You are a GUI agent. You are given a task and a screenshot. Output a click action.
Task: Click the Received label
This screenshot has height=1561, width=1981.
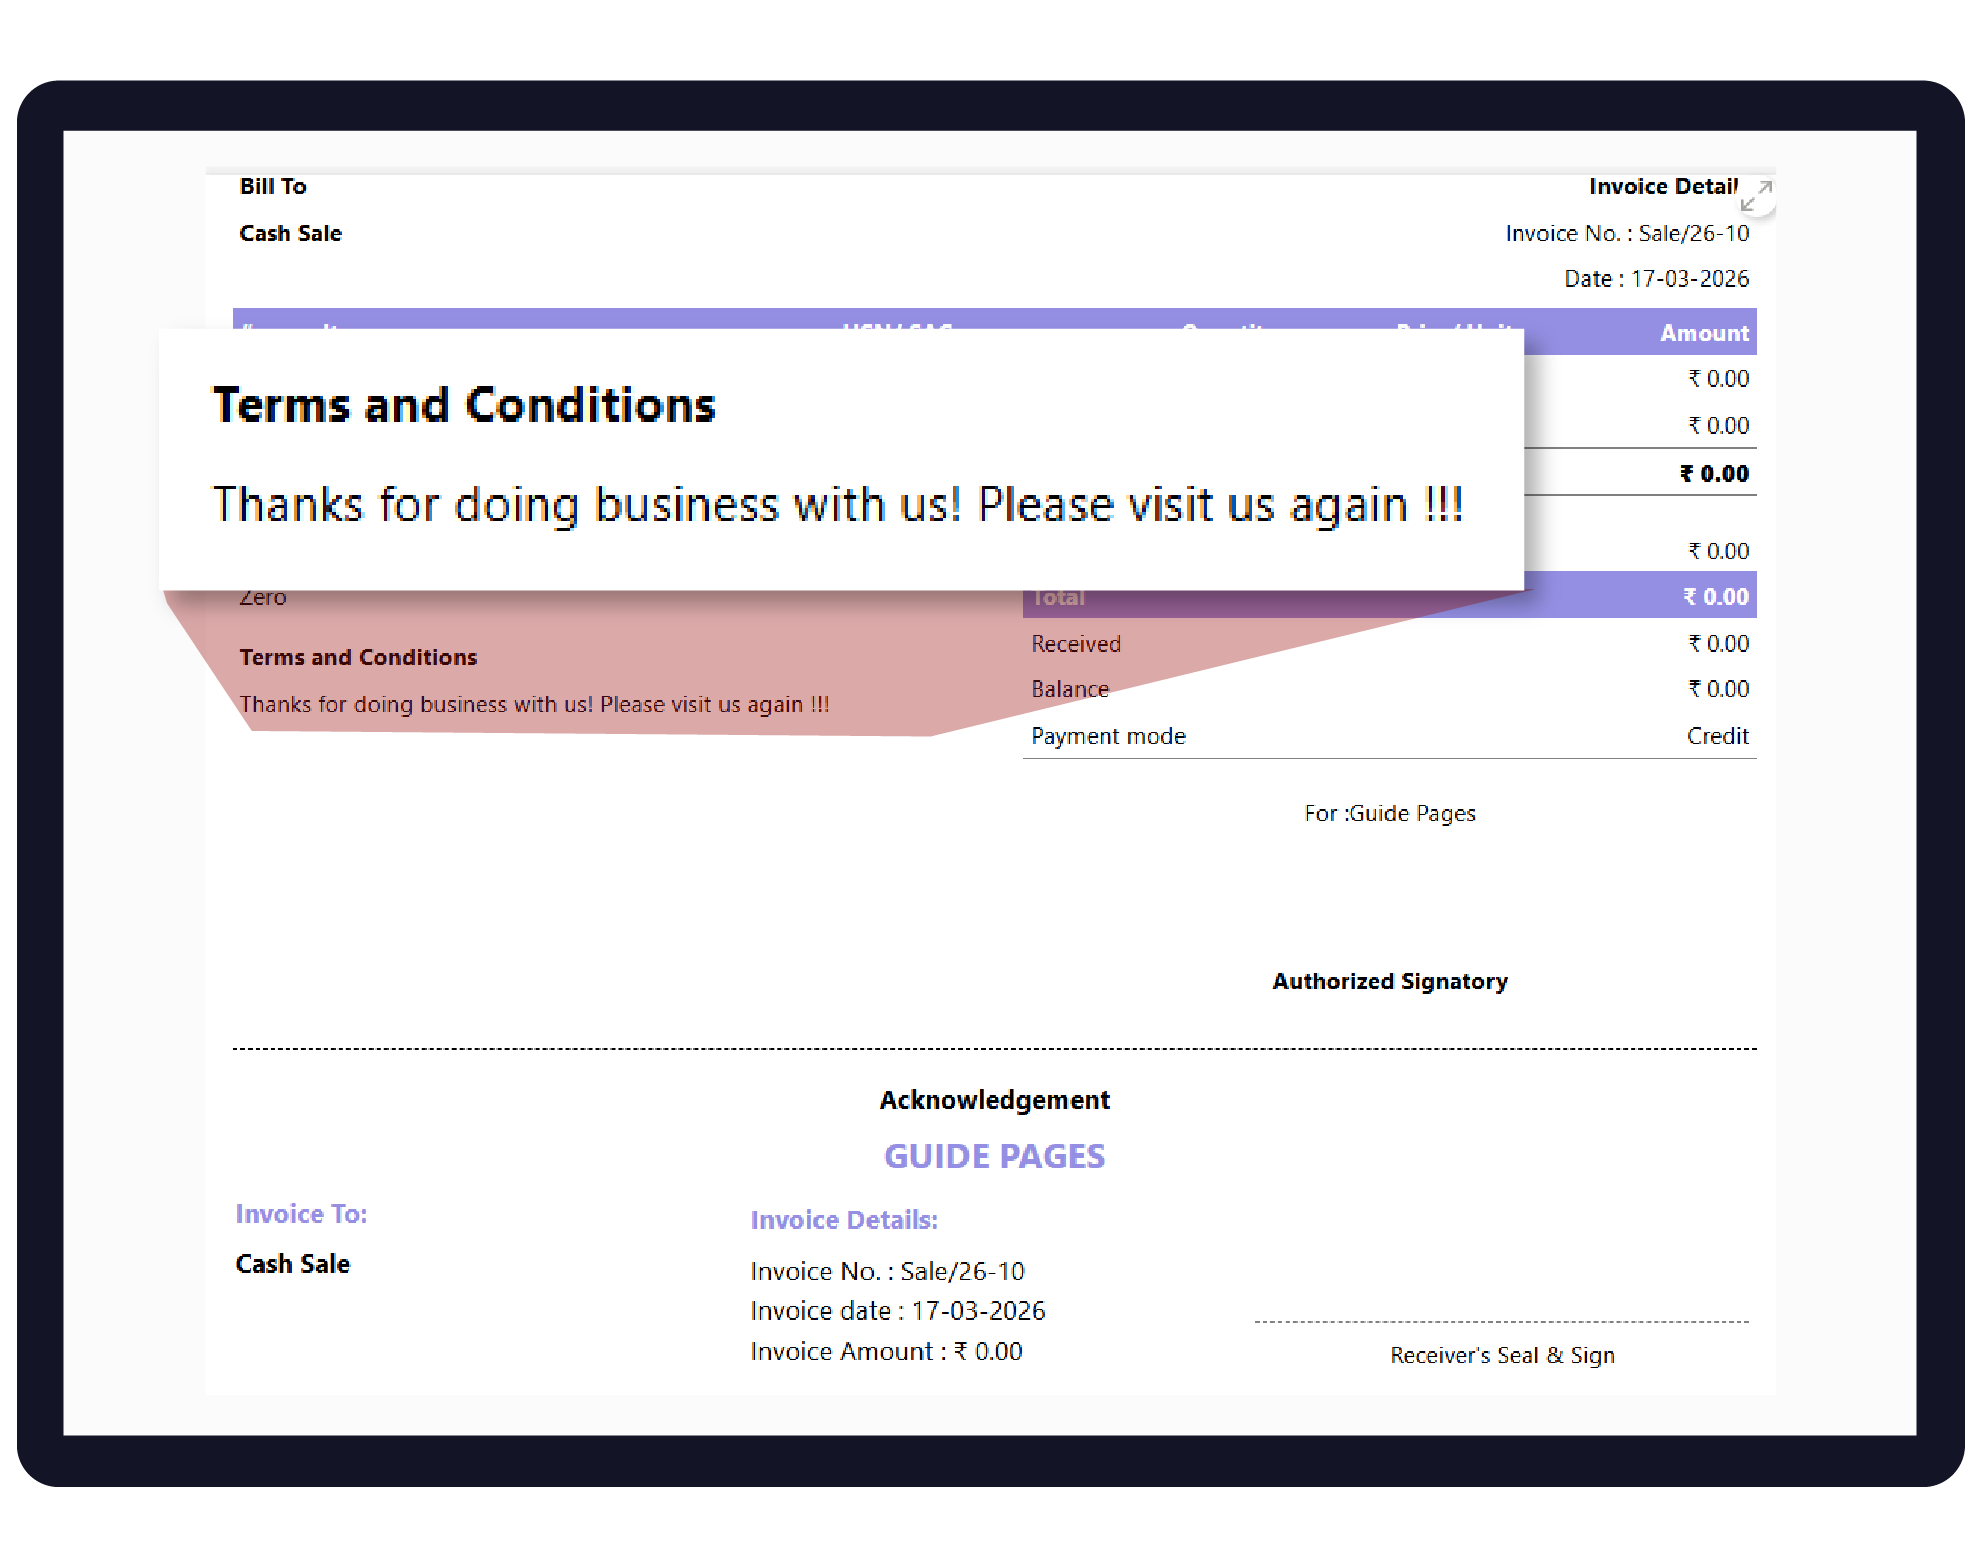point(1075,644)
